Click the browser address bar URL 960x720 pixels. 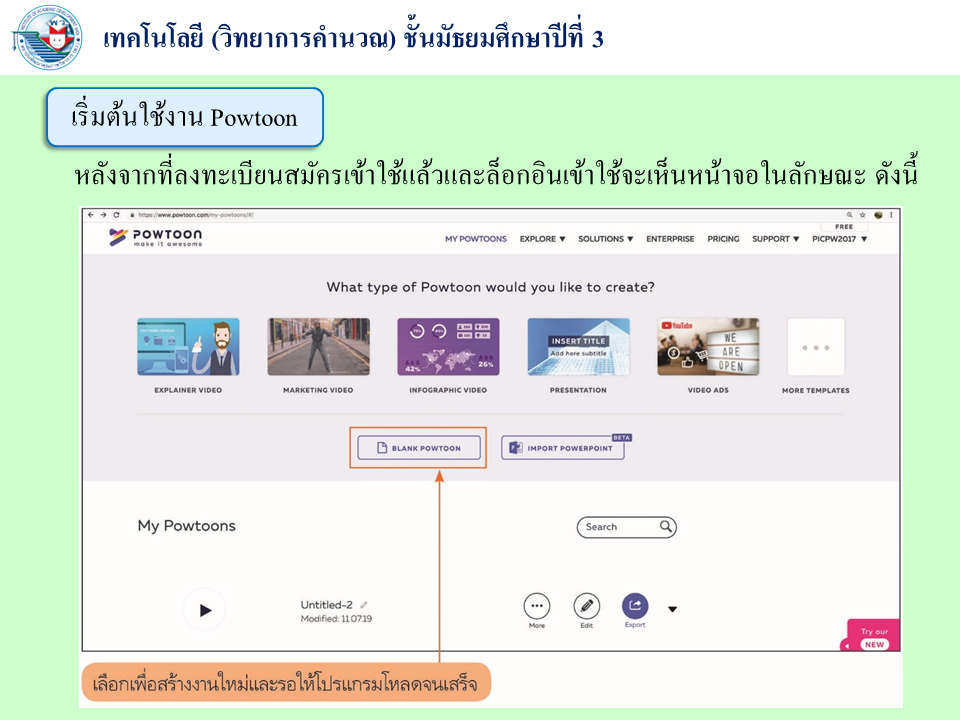click(196, 215)
